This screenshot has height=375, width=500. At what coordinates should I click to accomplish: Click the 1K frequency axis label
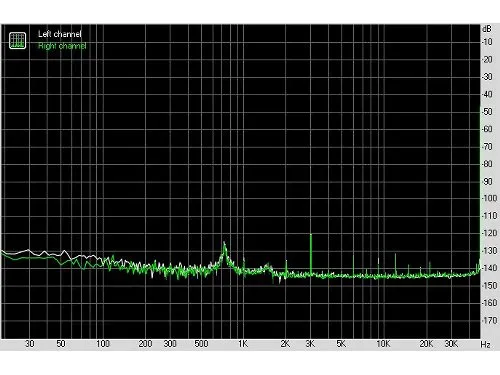243,344
